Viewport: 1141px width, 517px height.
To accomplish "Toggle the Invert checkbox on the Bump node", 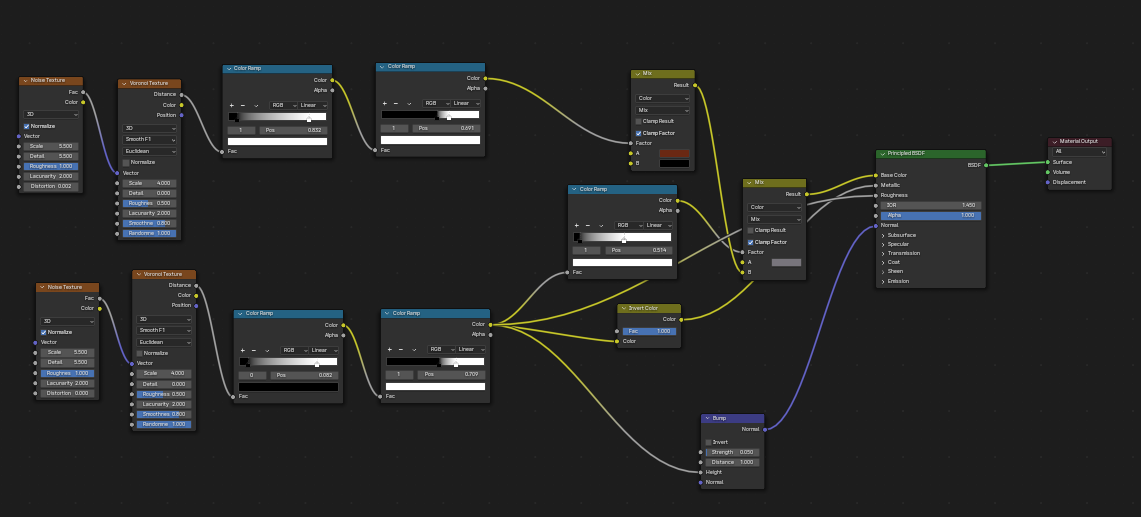I will (x=708, y=442).
